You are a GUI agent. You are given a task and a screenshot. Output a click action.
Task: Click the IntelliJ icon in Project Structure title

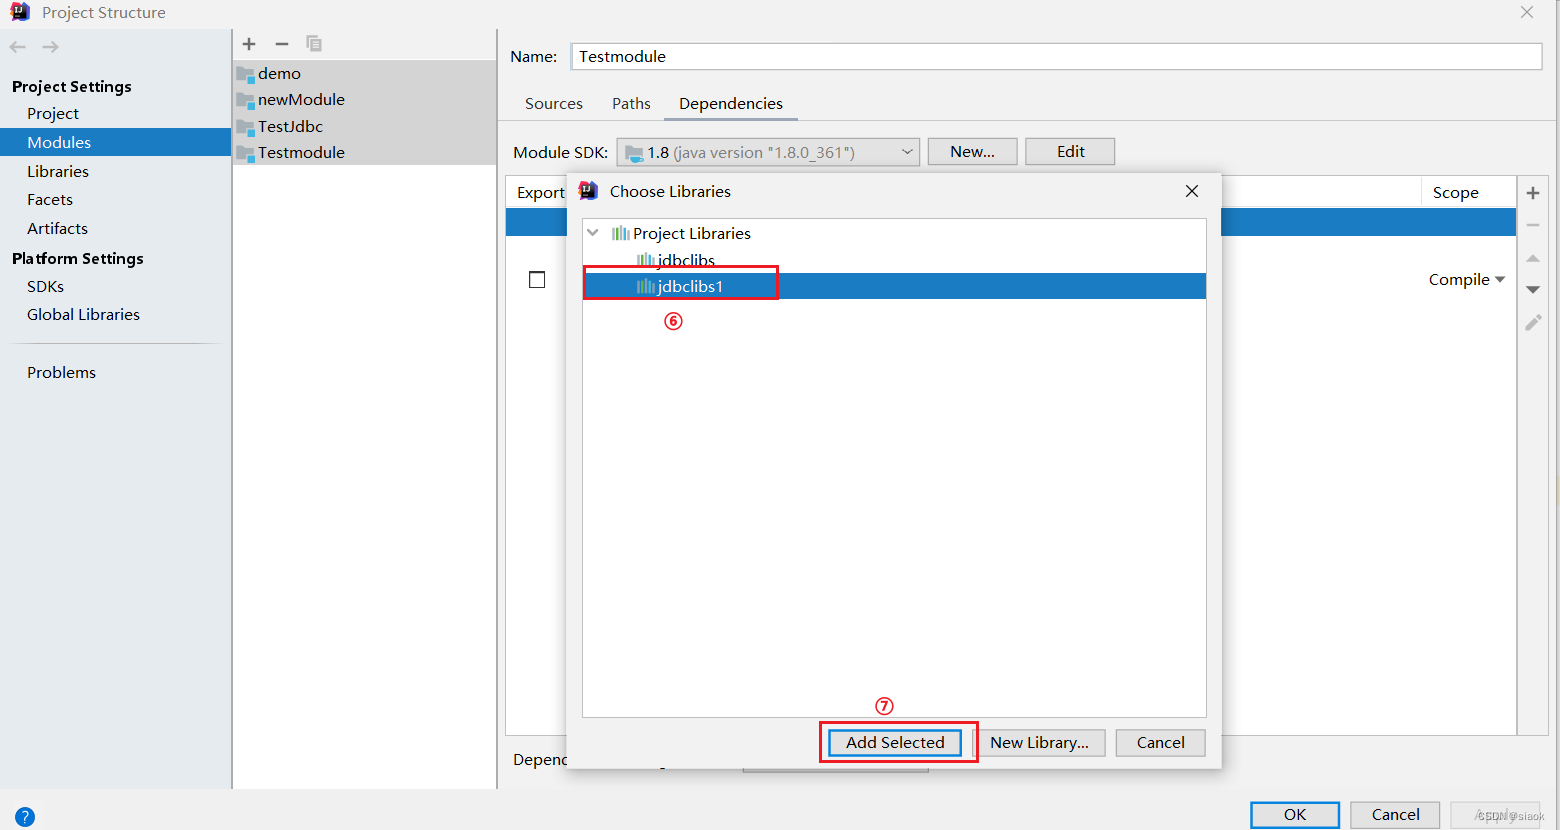pos(20,12)
